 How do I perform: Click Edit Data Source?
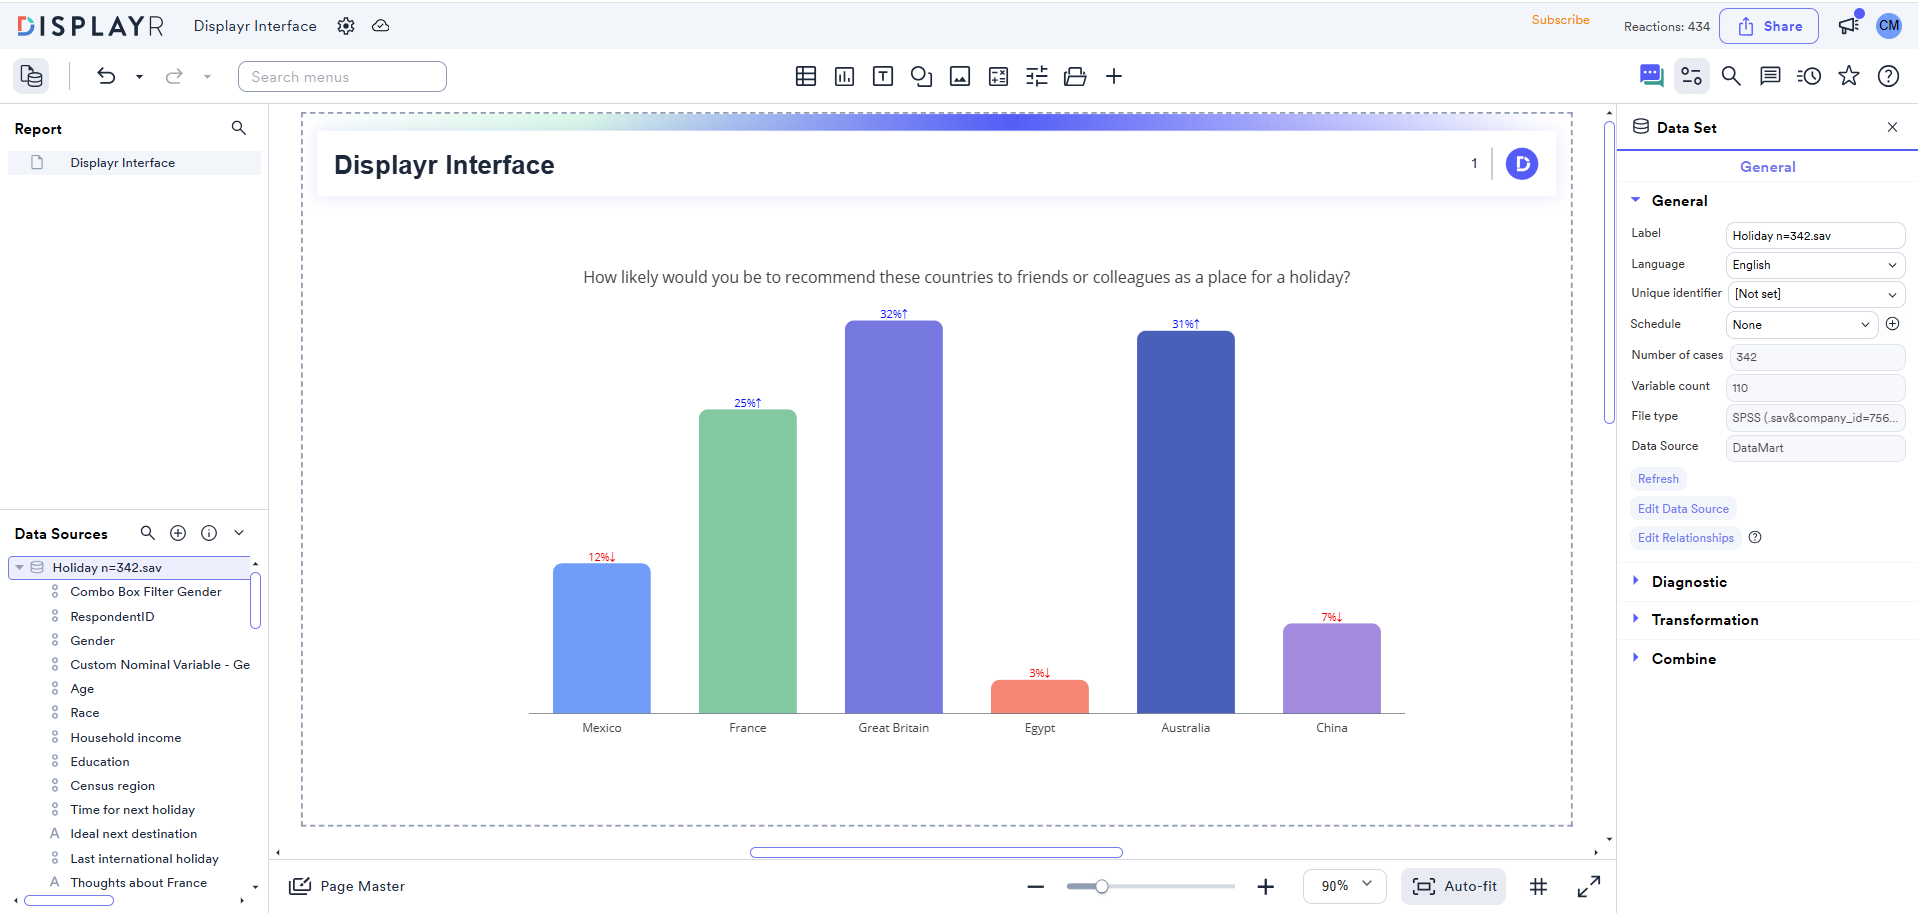1683,509
